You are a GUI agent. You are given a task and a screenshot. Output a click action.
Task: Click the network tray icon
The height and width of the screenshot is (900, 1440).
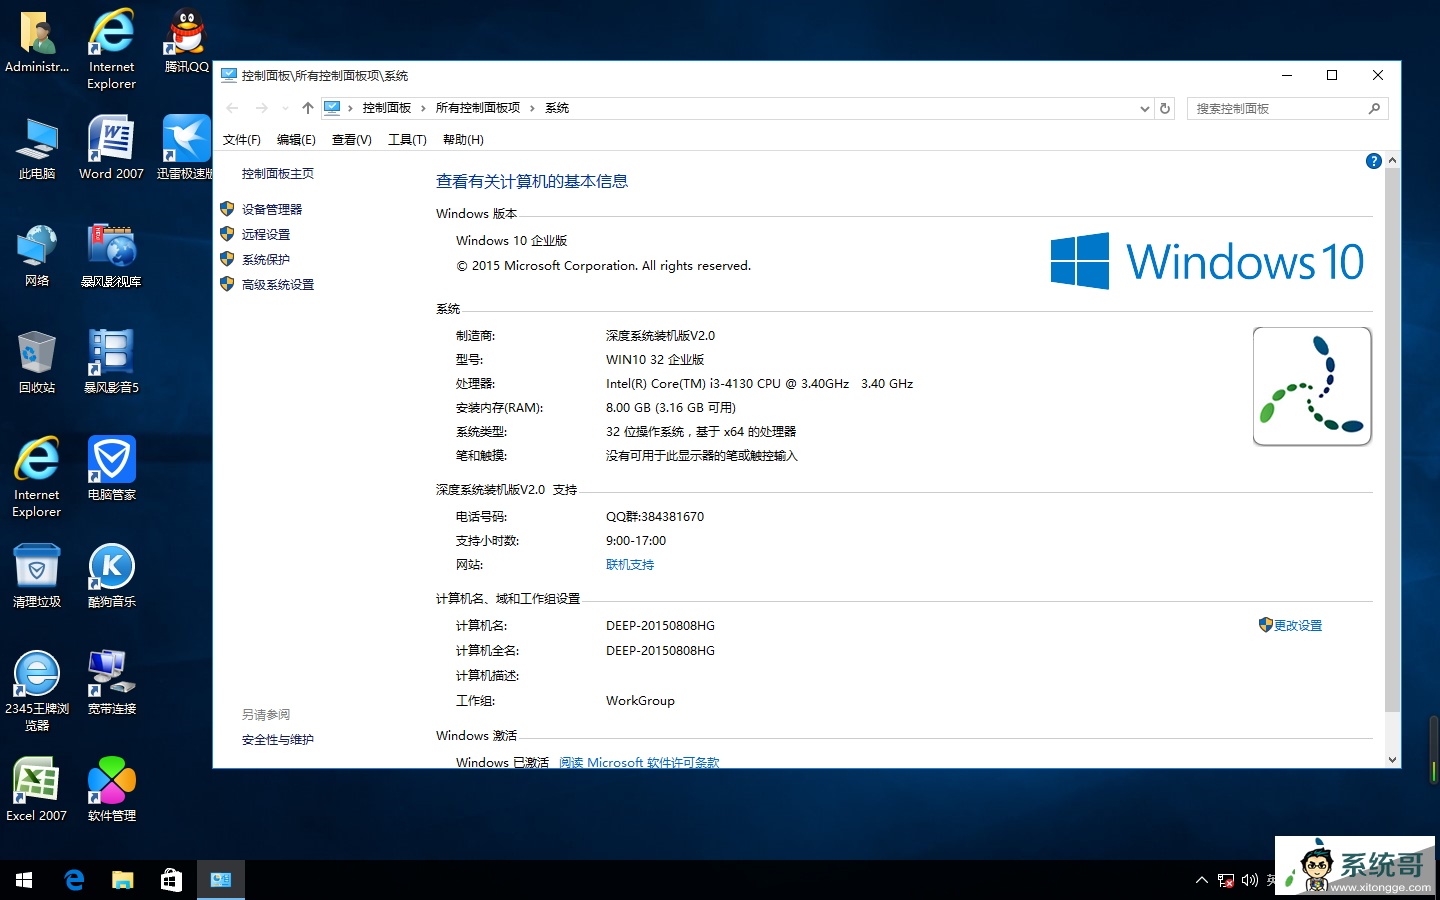(1226, 880)
